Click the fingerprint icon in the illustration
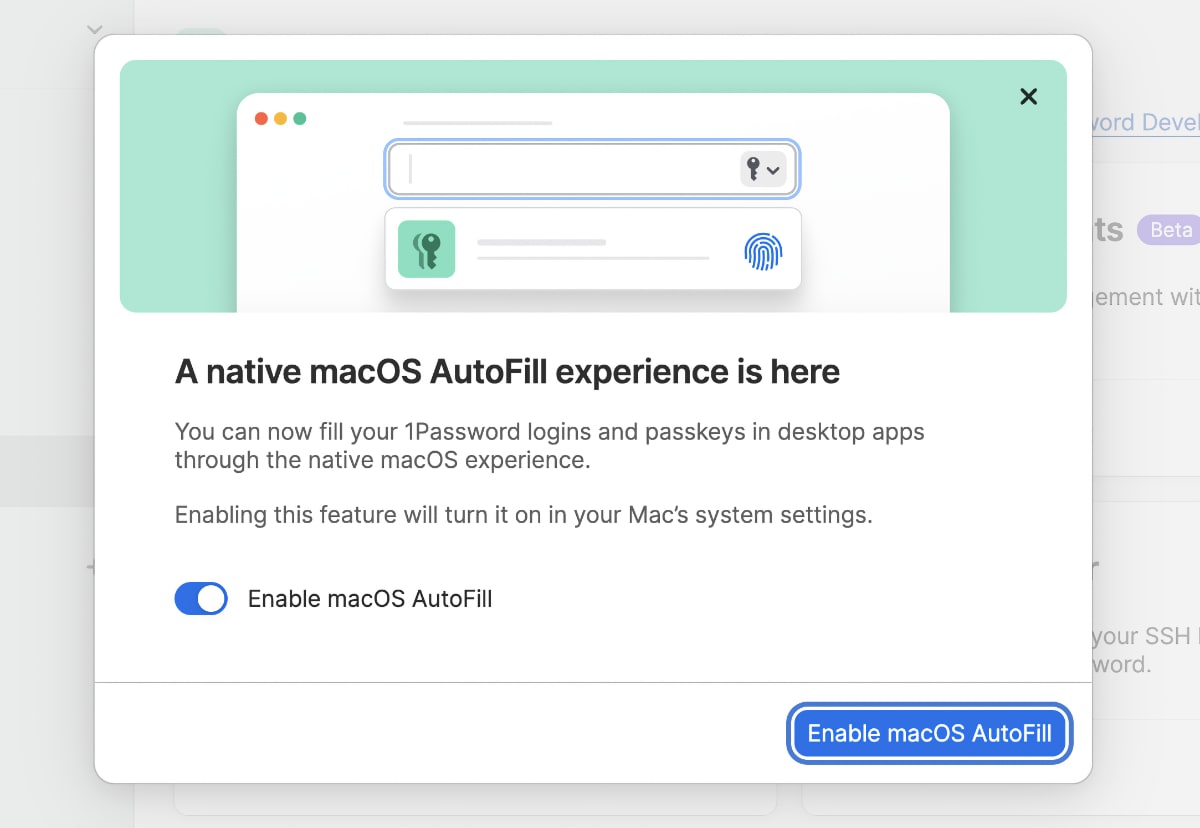1200x828 pixels. (x=763, y=251)
